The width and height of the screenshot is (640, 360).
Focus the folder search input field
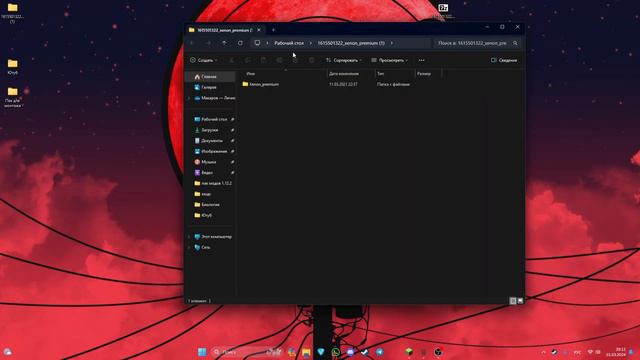(477, 43)
